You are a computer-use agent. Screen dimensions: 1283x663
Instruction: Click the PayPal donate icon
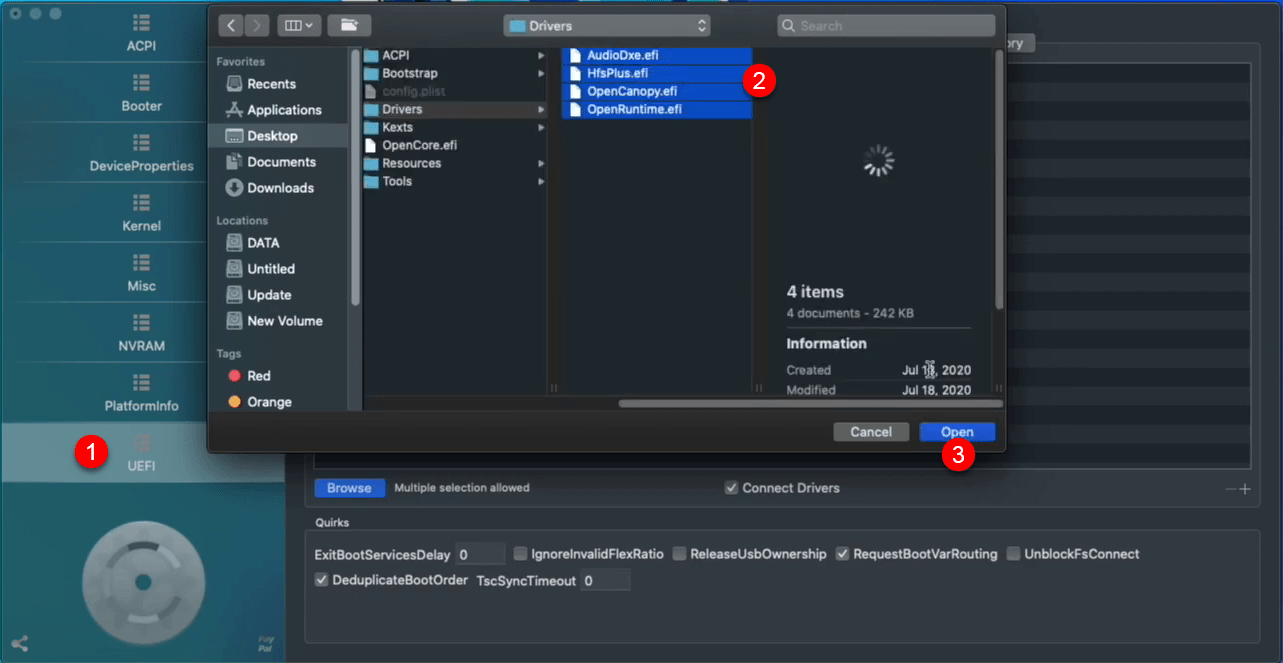click(x=265, y=642)
